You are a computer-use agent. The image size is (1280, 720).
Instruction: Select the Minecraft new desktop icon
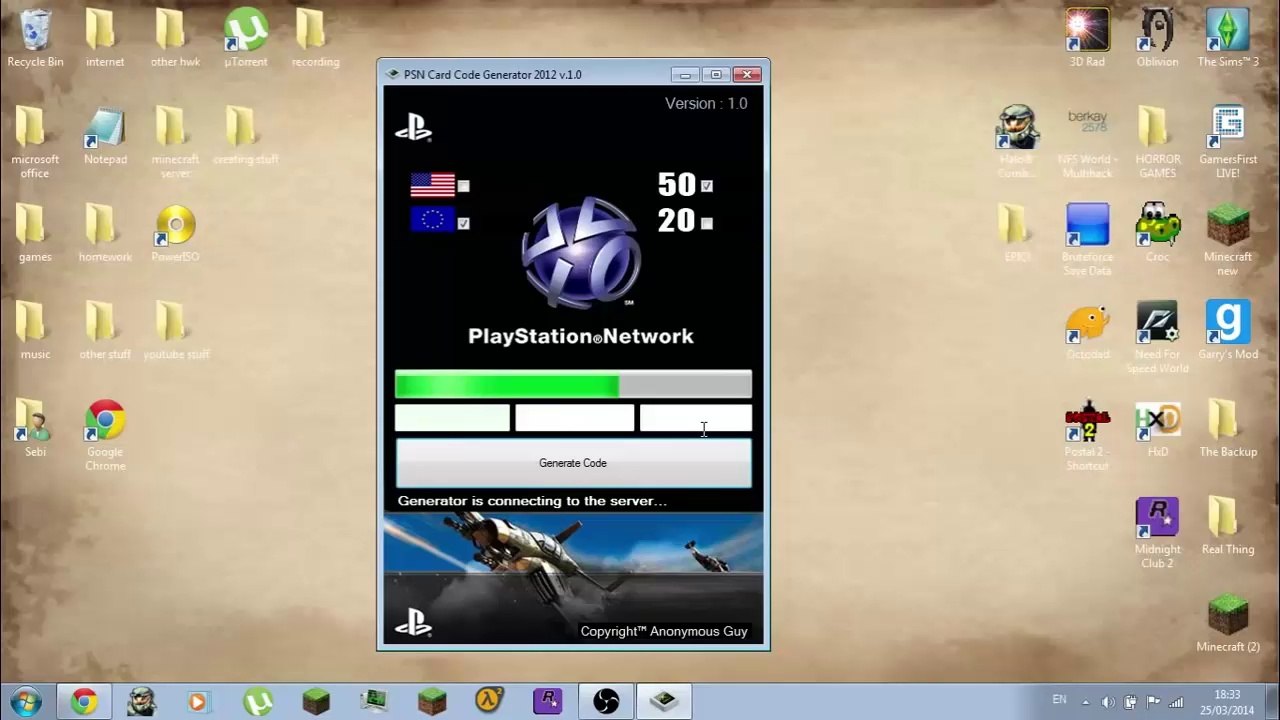coord(1227,240)
